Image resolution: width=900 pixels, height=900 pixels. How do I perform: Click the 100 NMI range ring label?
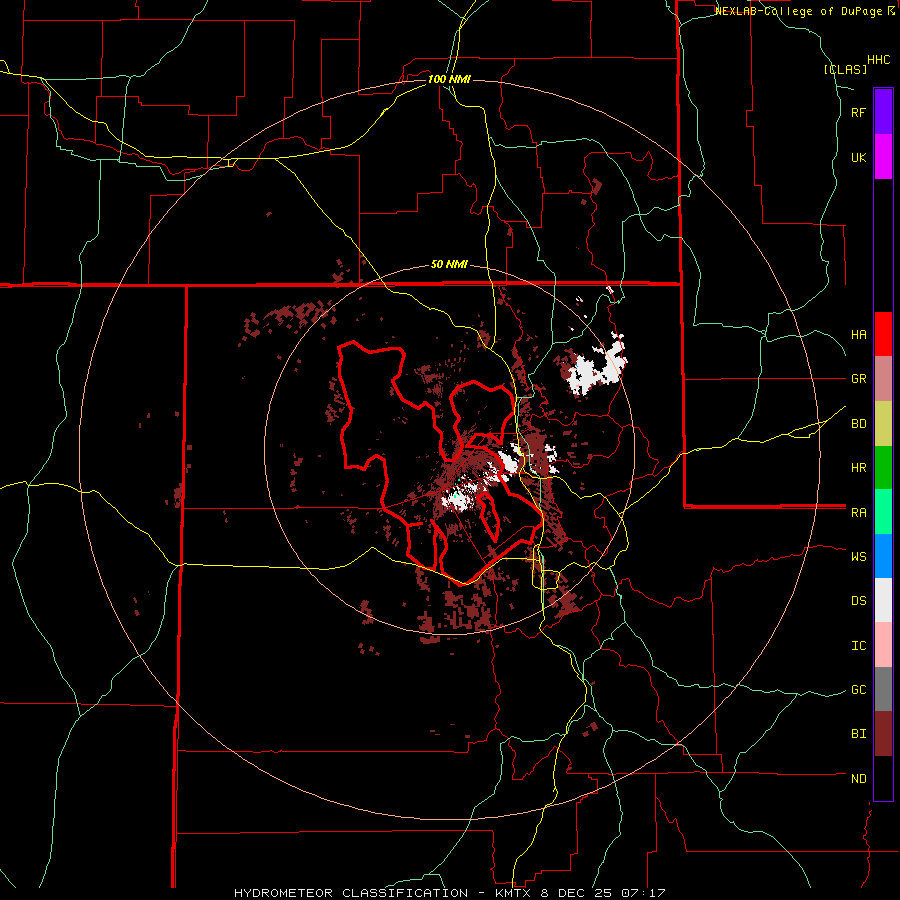pos(449,79)
